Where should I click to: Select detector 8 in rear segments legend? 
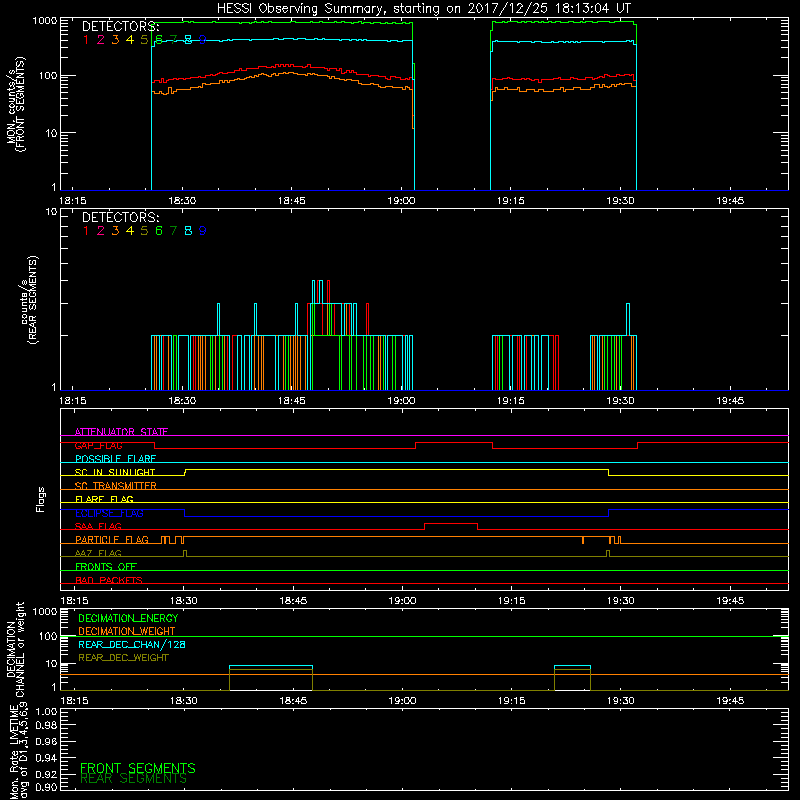pyautogui.click(x=188, y=231)
